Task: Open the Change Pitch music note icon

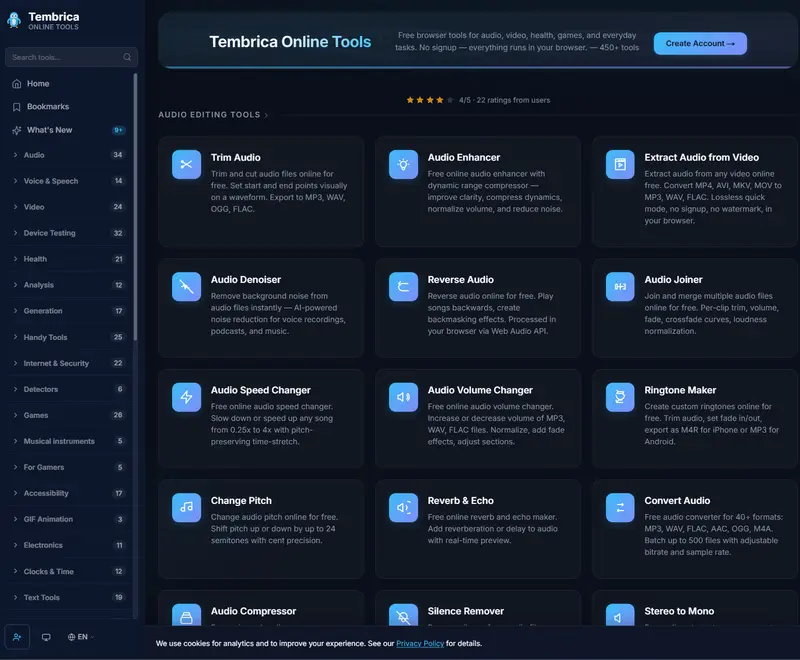Action: [x=186, y=507]
